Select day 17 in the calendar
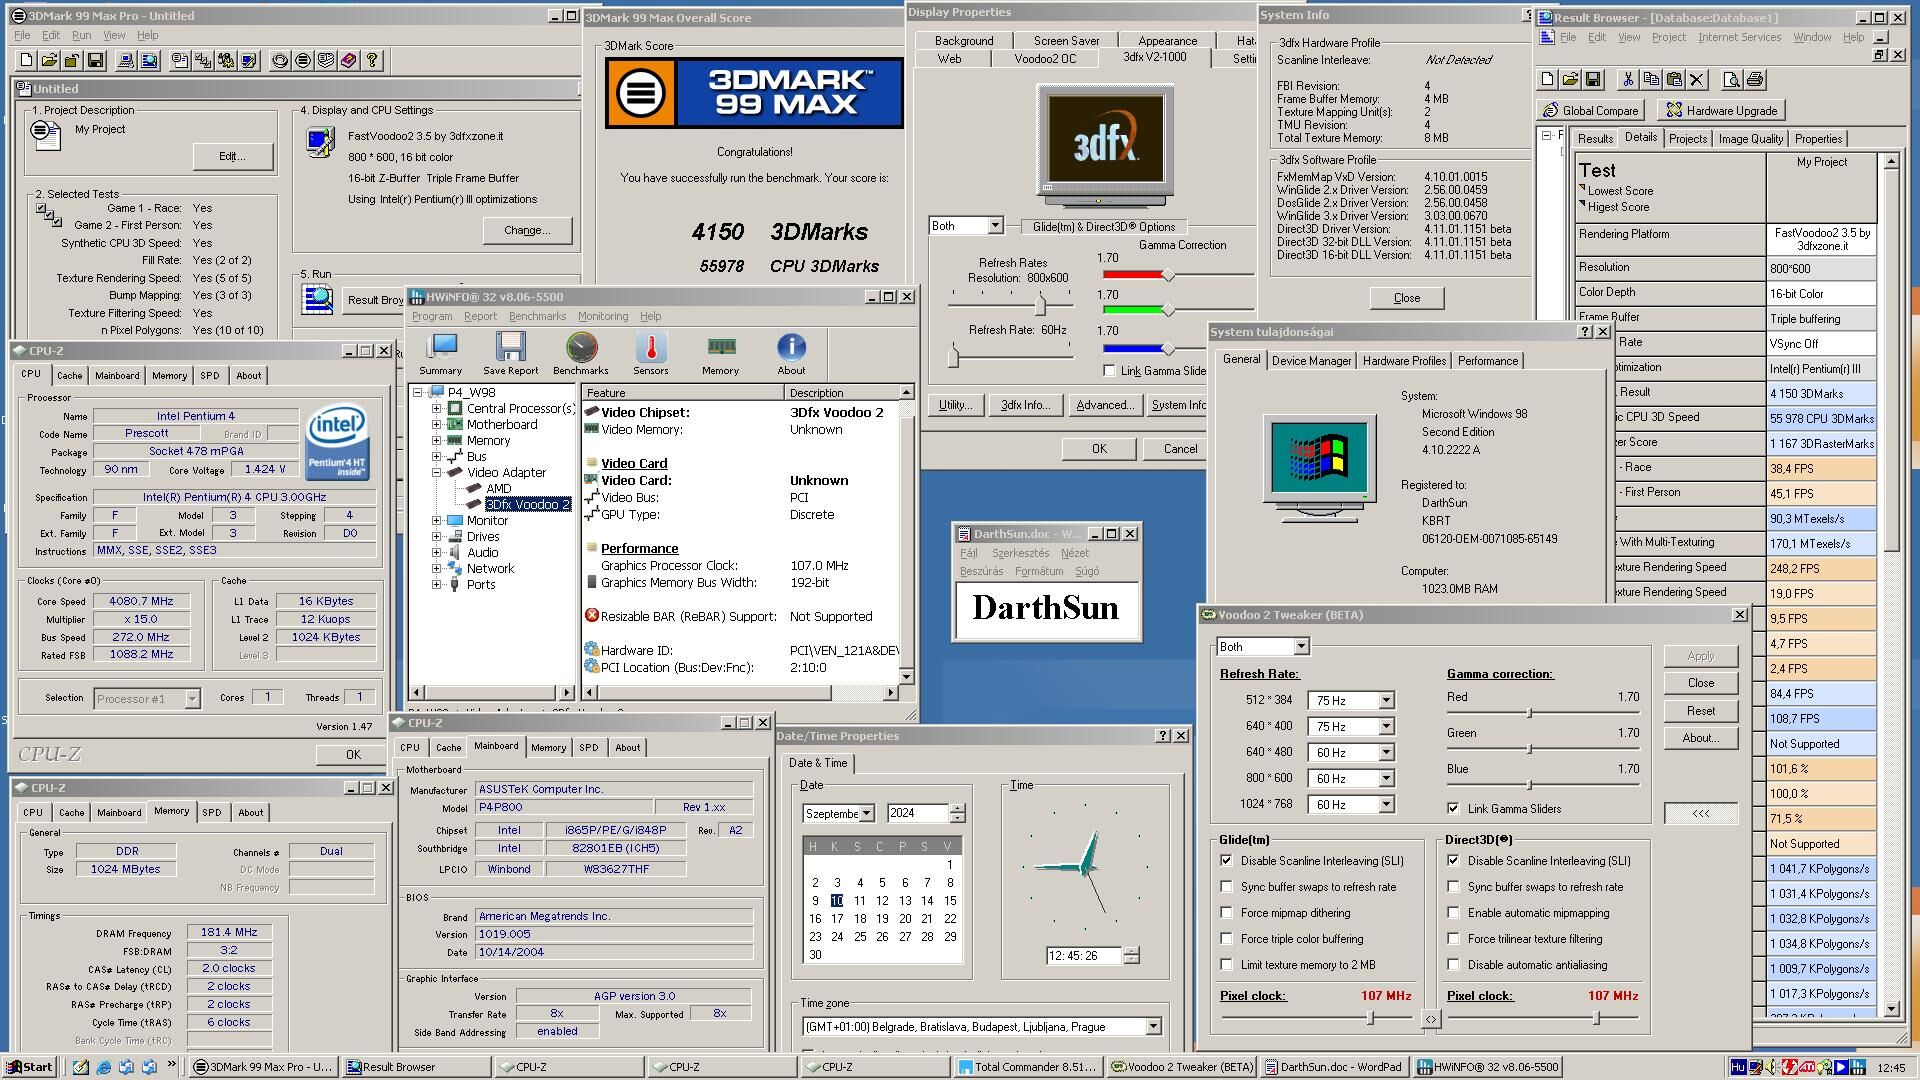Image resolution: width=1920 pixels, height=1080 pixels. (837, 919)
